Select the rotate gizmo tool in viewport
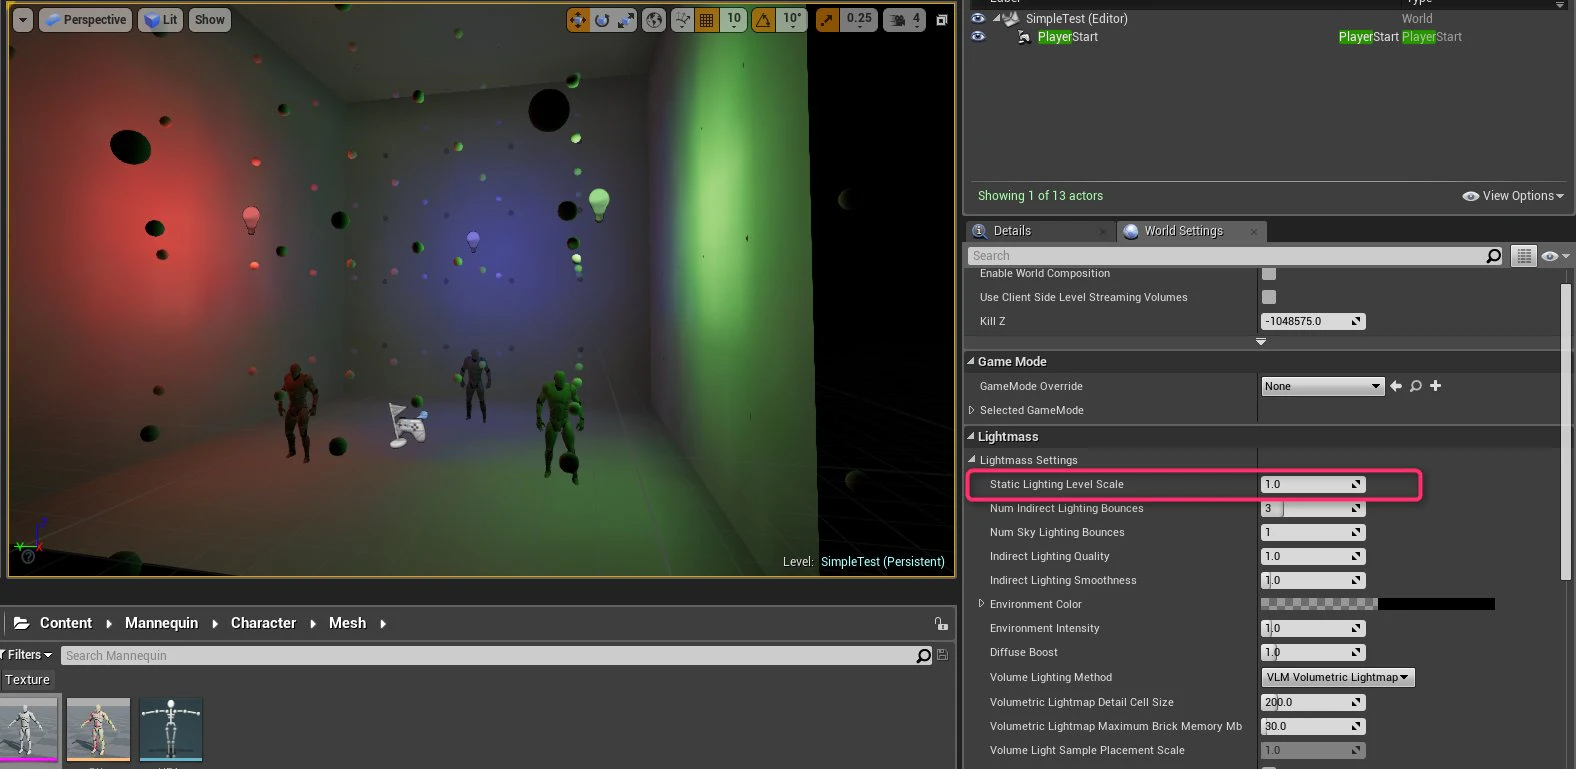 [x=602, y=20]
